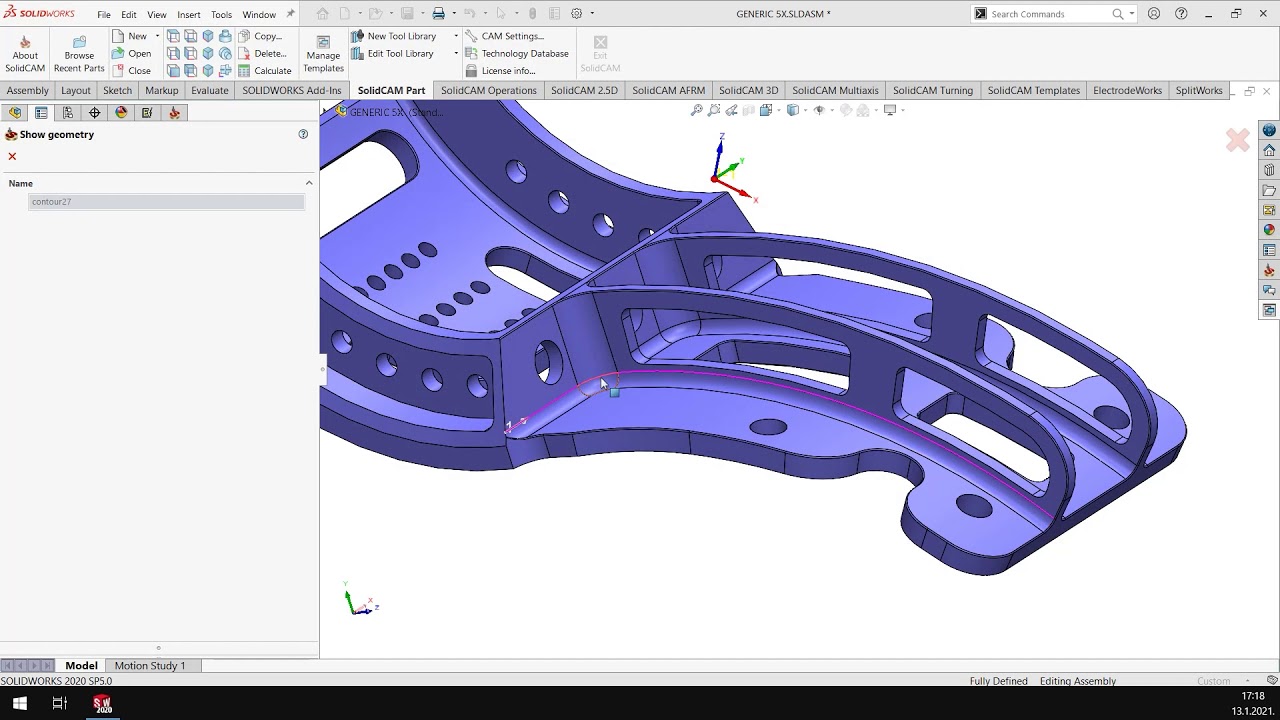Click Zoom to Fit icon in viewport toolbar
Screen dimensions: 1280x720
click(697, 110)
